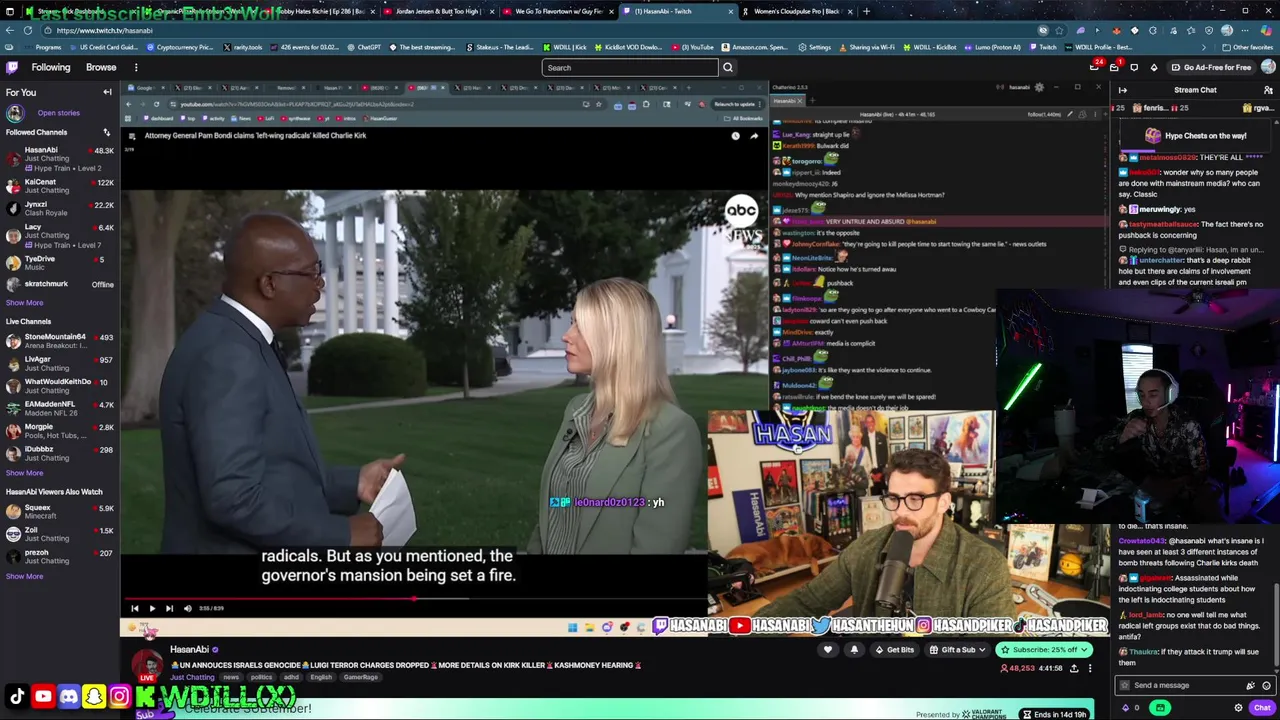Open the bits icon in message field
Viewport: 1280px width, 720px height.
pos(1250,686)
